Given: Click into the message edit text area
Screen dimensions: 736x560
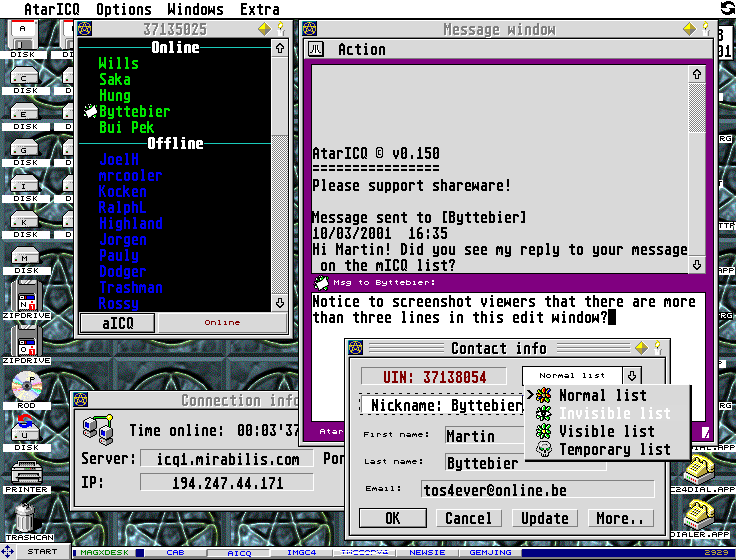Looking at the screenshot, I should (509, 357).
